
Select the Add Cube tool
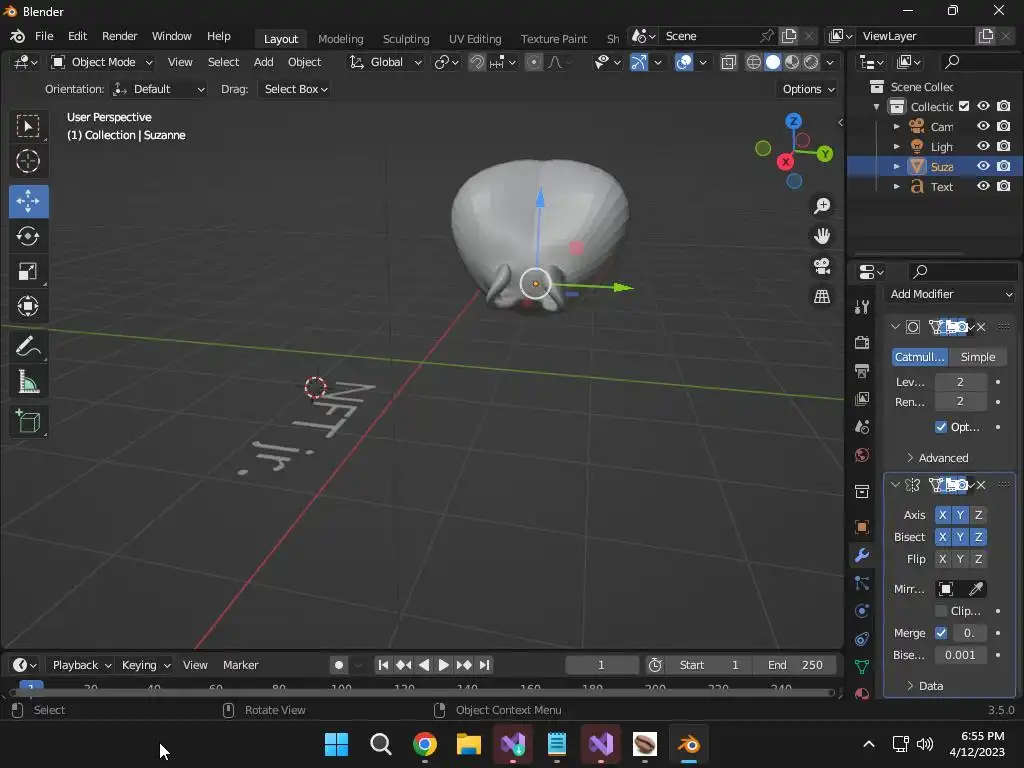tap(28, 422)
